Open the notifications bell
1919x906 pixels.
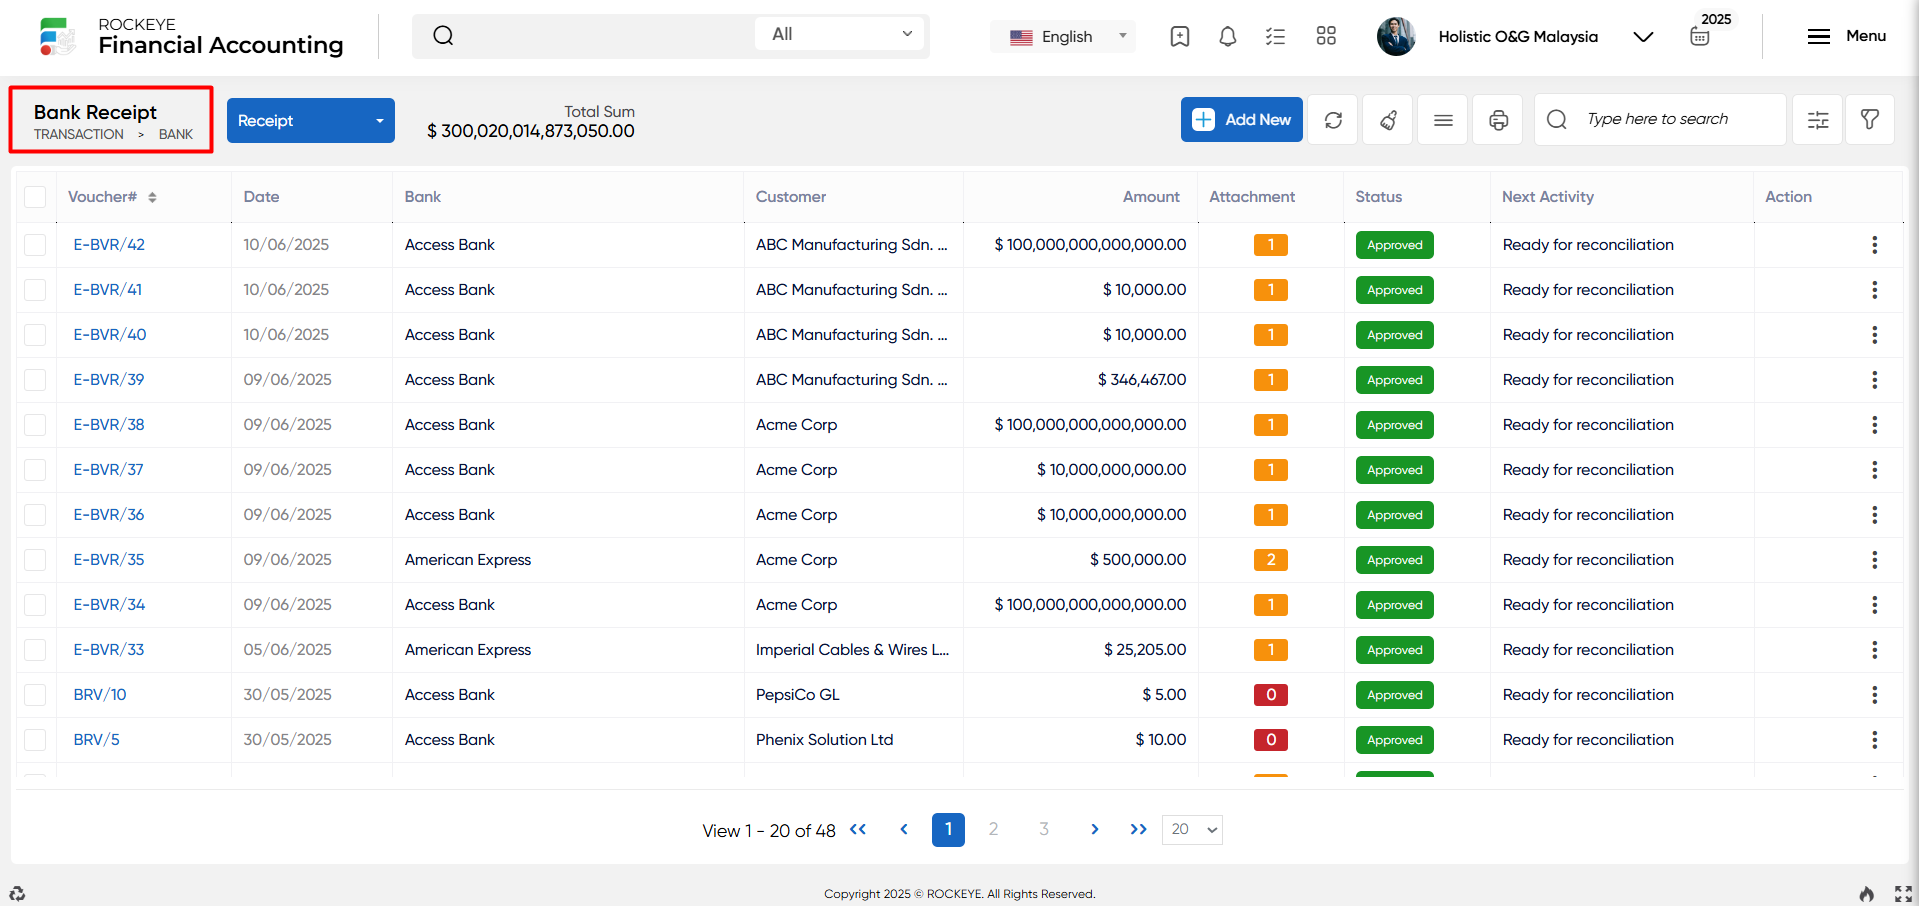click(1228, 37)
